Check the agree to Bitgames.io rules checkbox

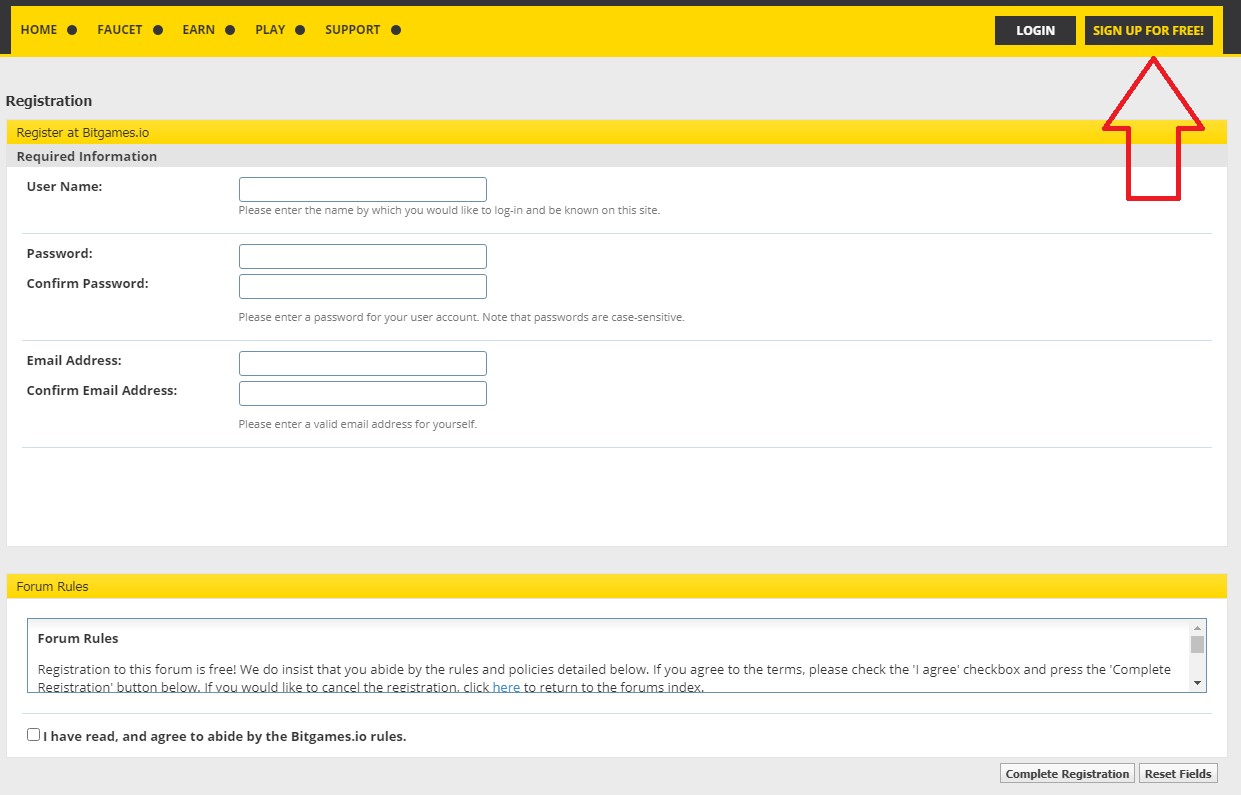tap(34, 735)
